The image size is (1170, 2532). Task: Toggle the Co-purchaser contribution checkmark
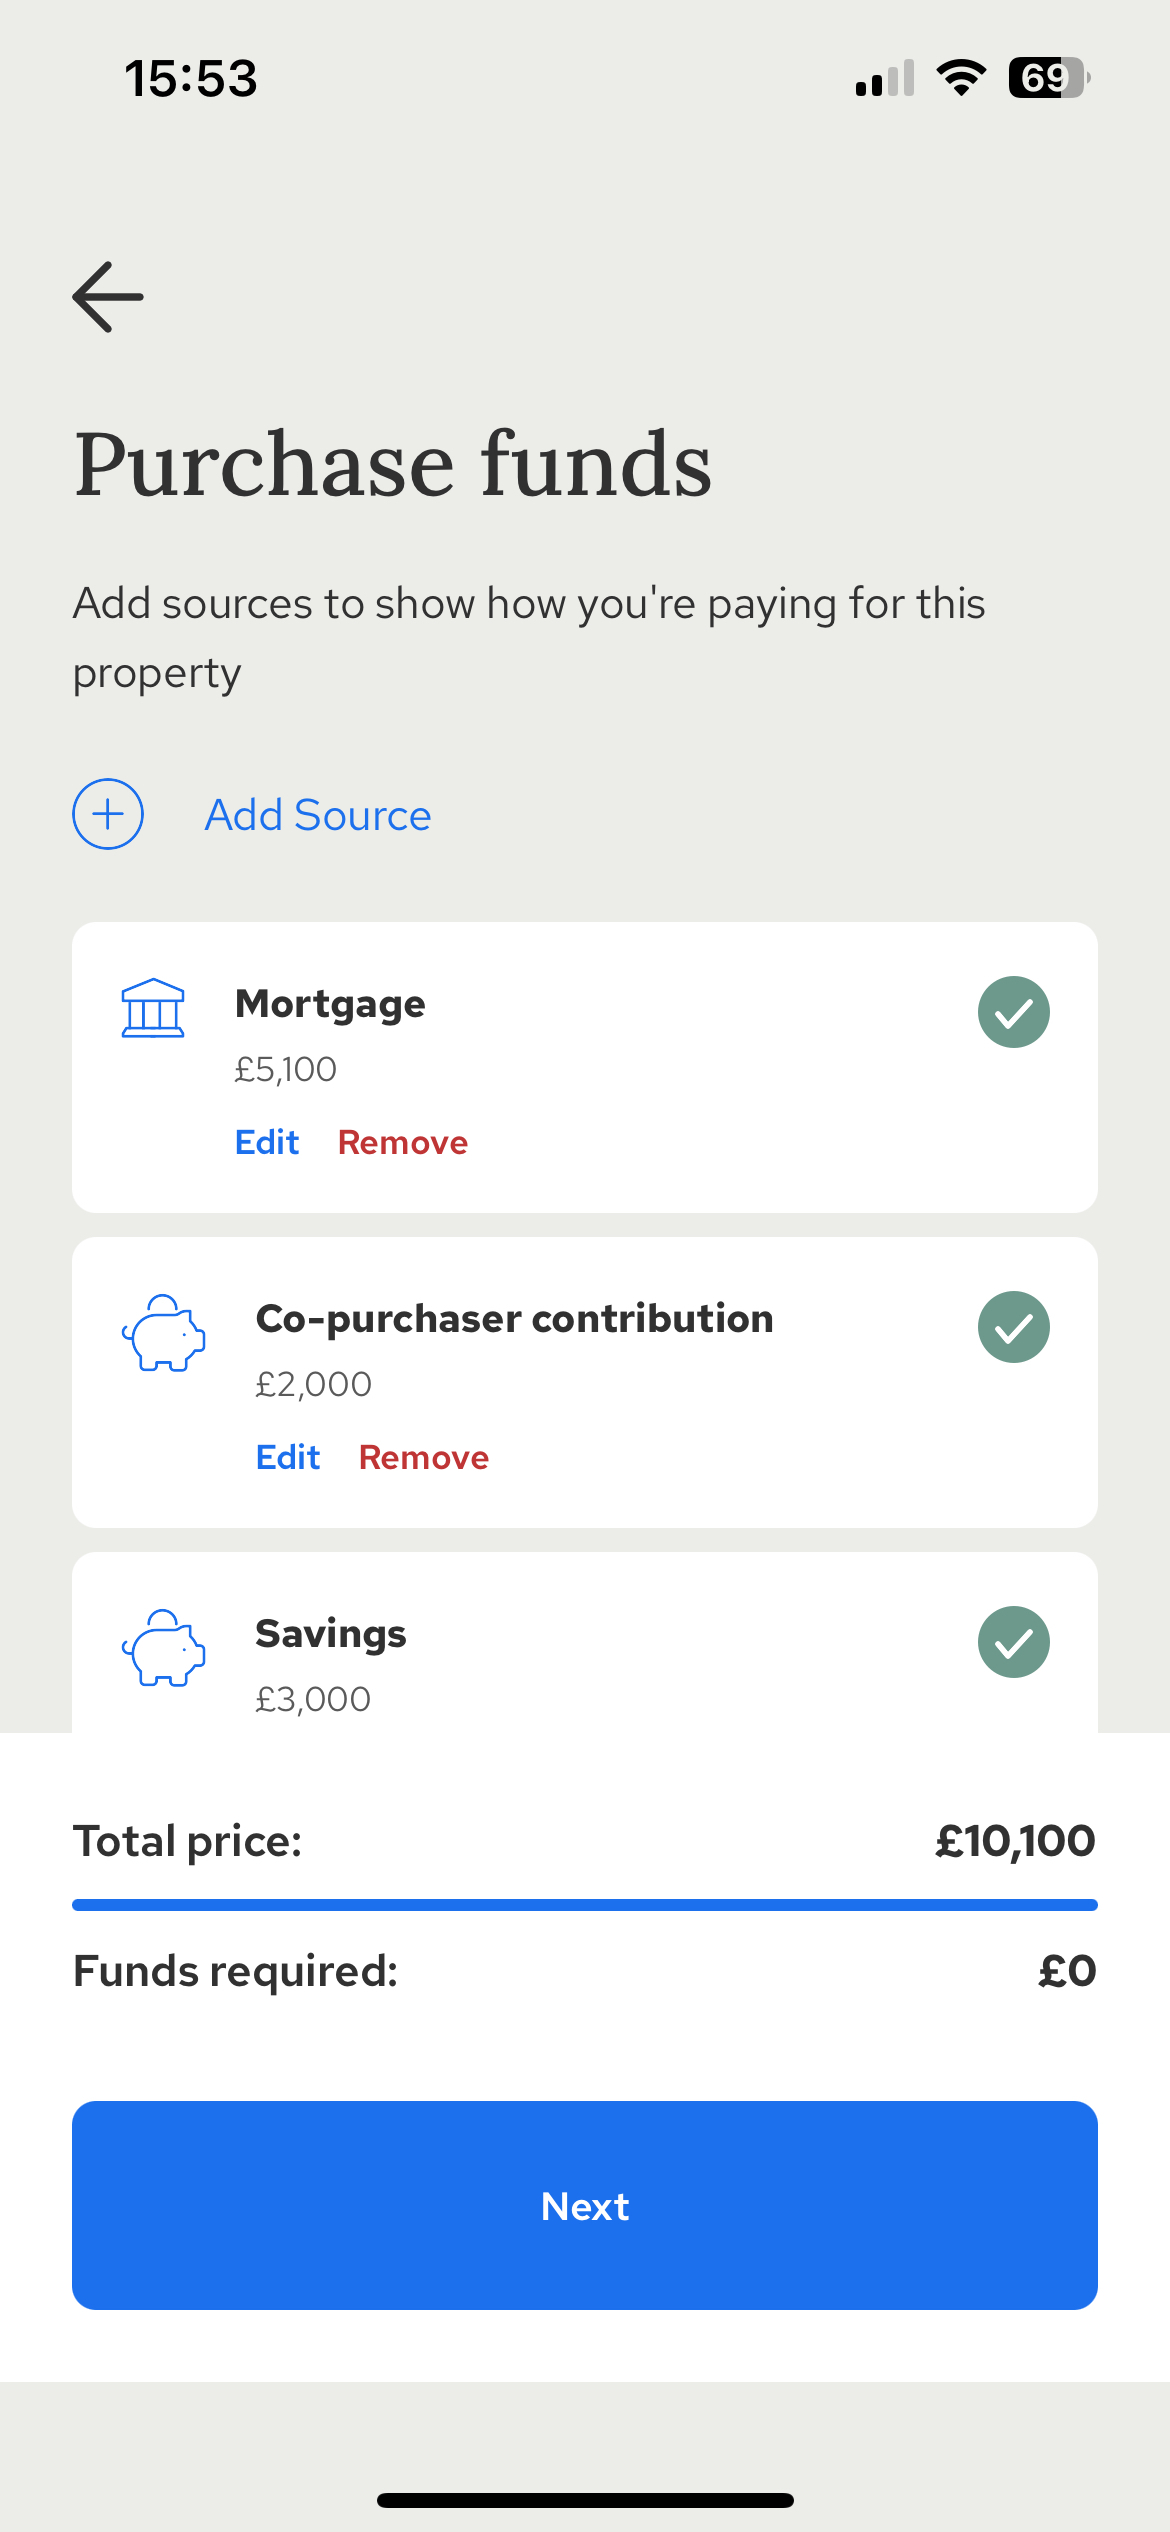point(1014,1327)
